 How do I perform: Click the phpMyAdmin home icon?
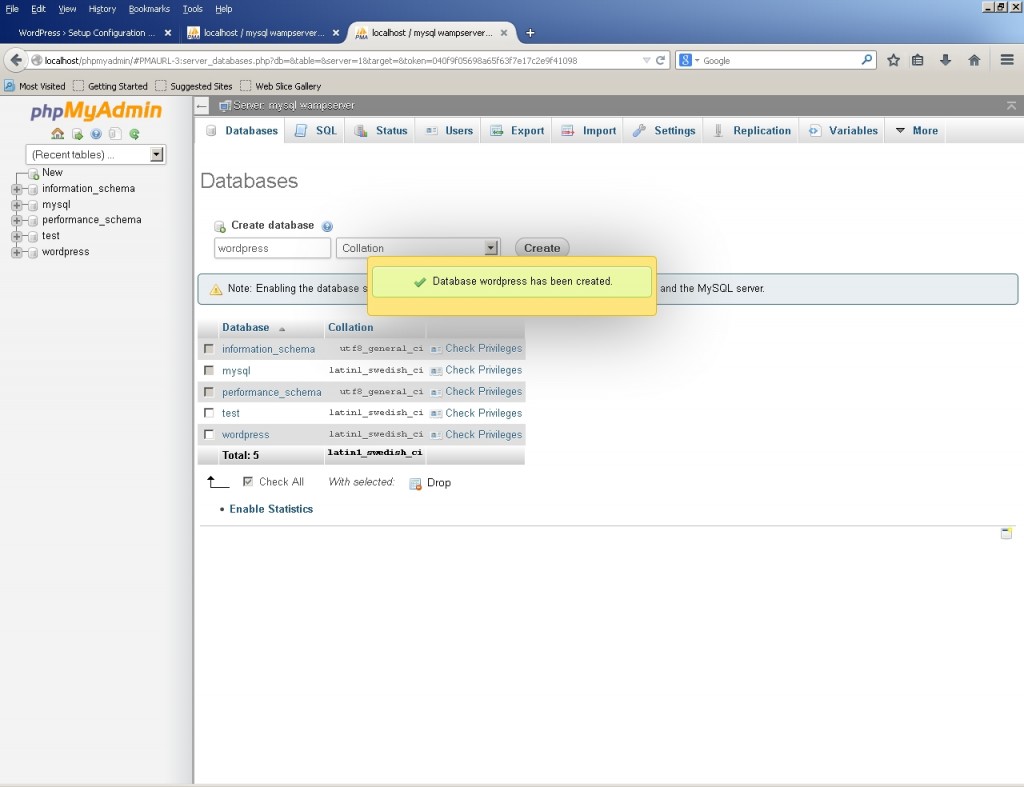click(x=57, y=134)
